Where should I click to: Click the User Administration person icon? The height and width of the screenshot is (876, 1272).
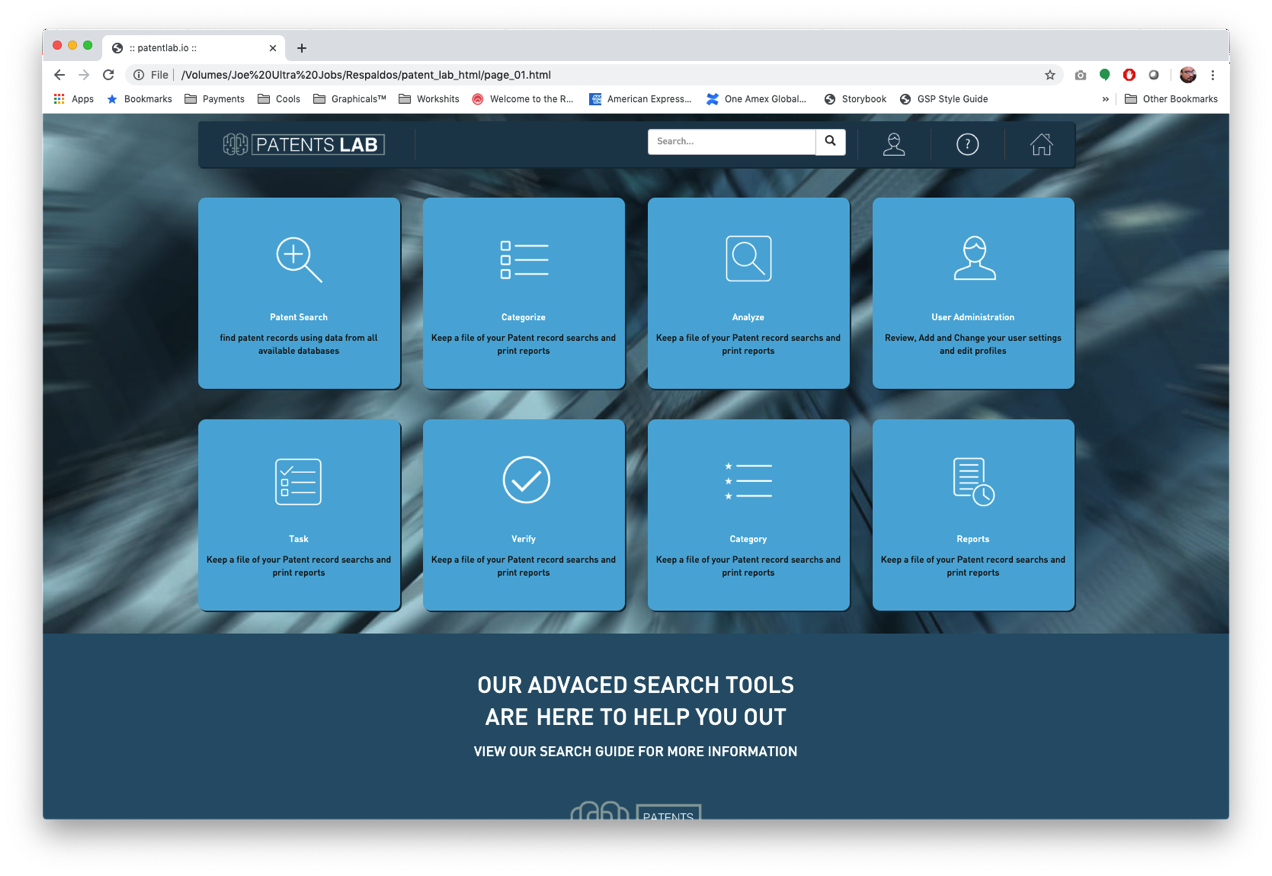974,258
